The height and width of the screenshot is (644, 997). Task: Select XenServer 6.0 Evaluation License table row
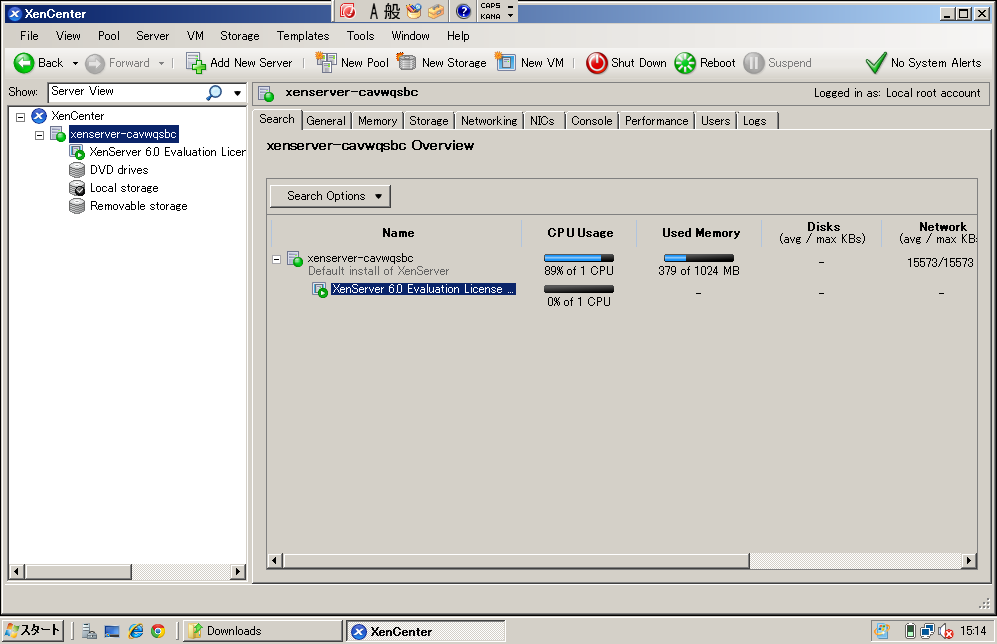click(x=423, y=289)
